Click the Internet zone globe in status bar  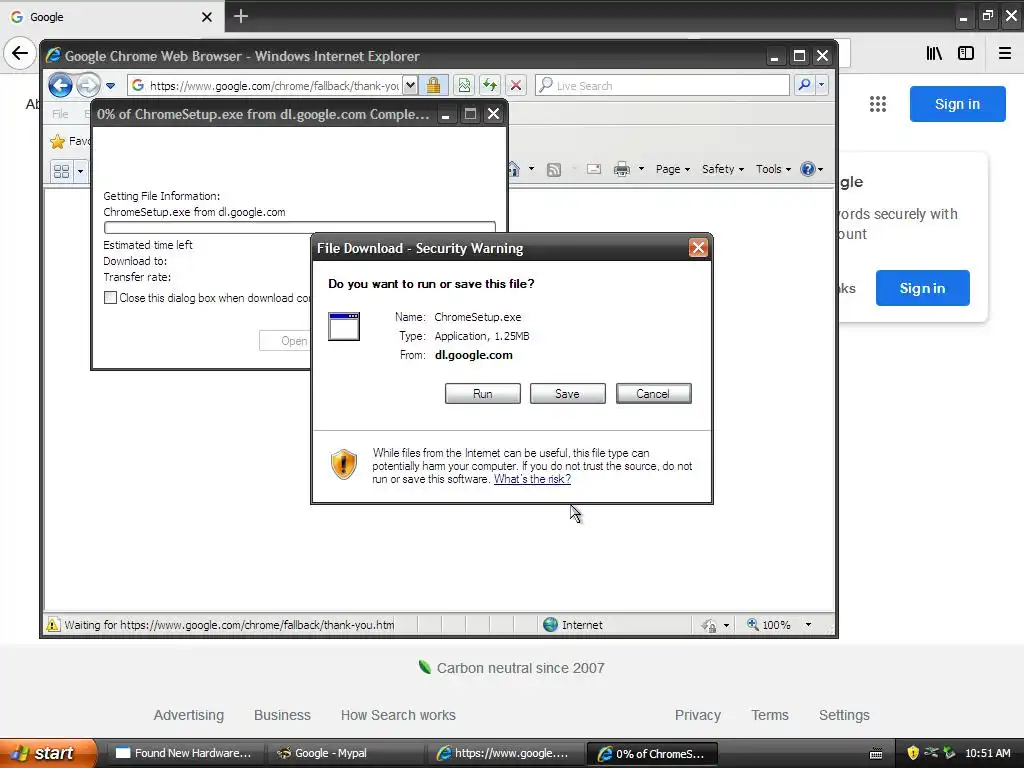(x=551, y=624)
